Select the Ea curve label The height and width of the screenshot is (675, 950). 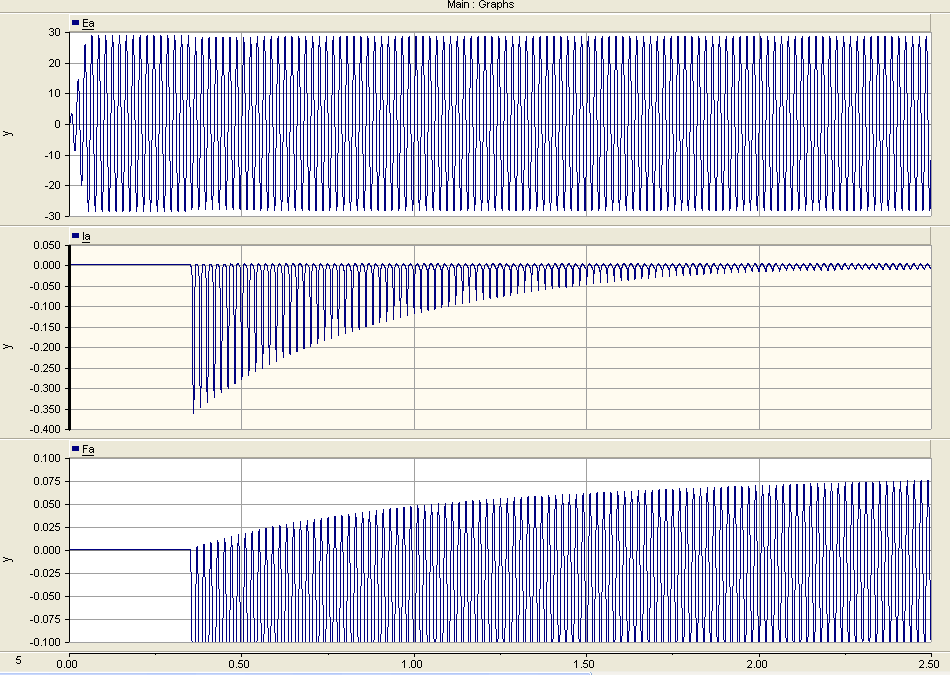[88, 24]
